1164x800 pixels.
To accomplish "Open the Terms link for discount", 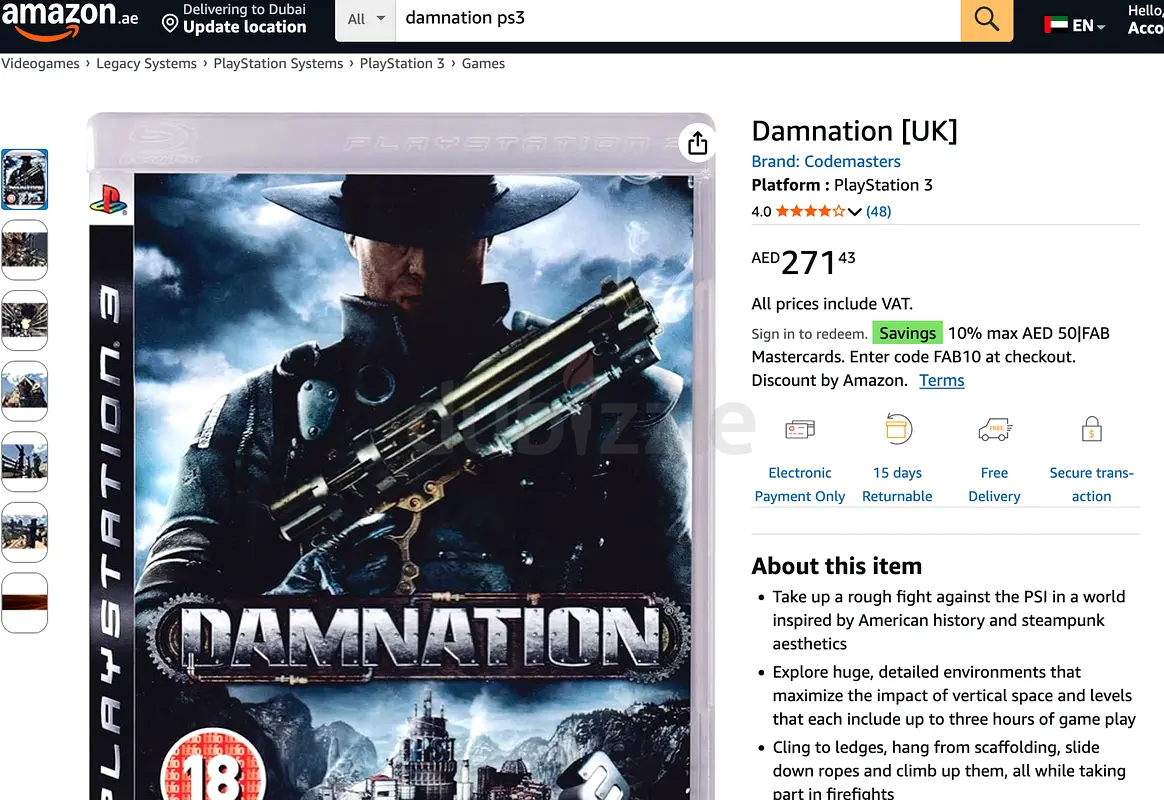I will [941, 381].
